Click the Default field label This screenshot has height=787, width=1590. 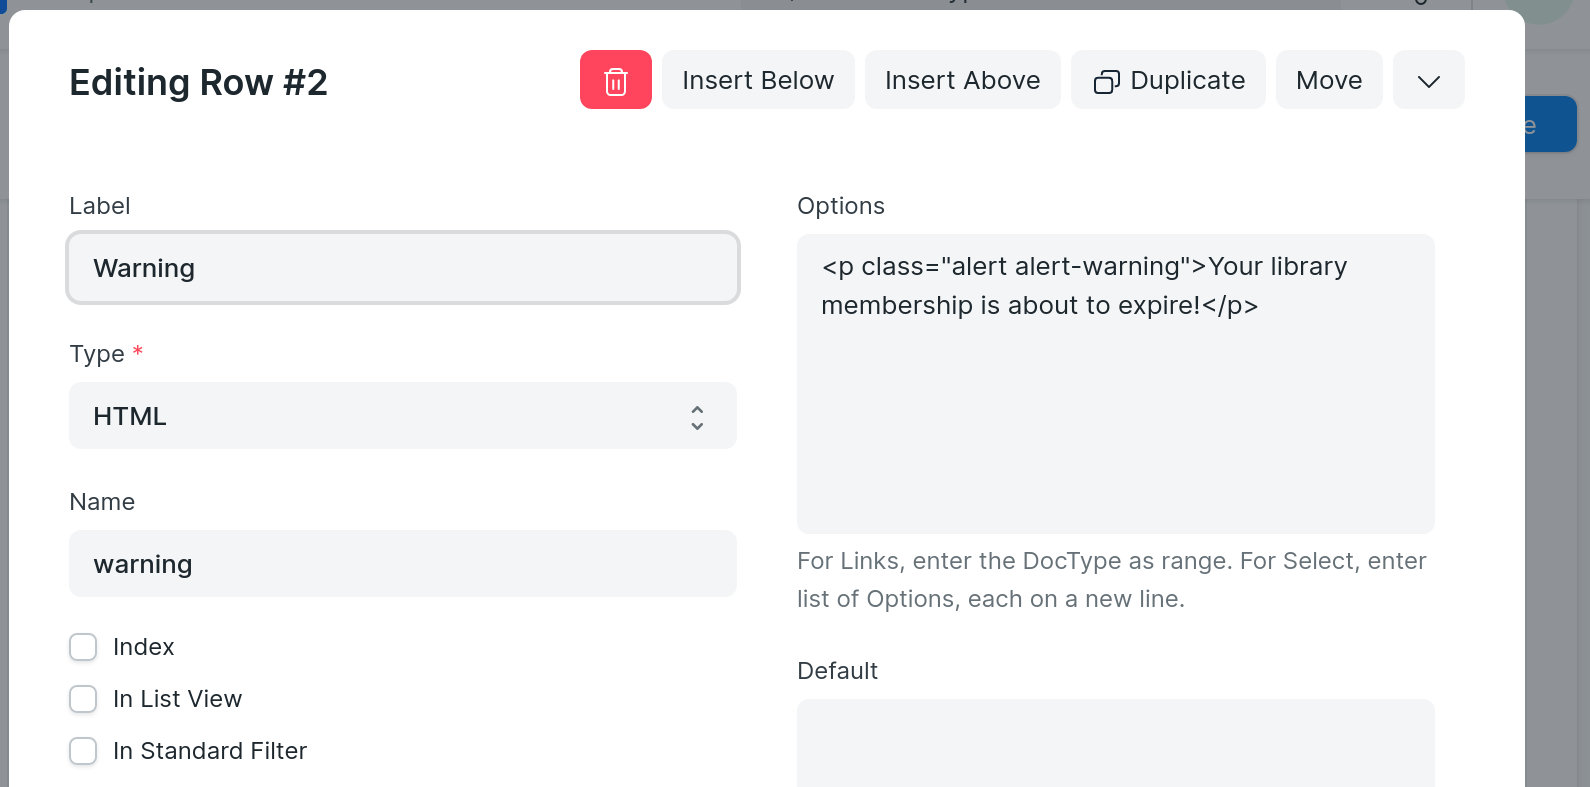[x=837, y=671]
